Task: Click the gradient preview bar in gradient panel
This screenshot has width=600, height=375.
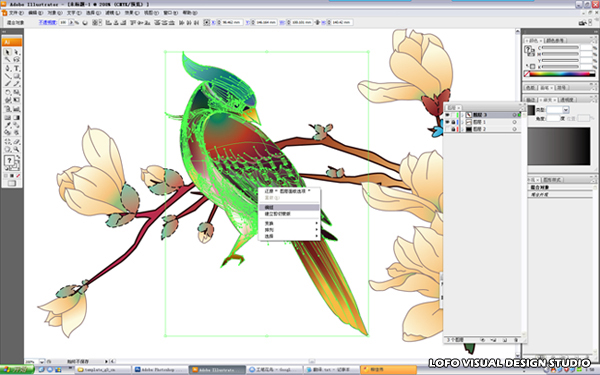Action: [x=559, y=147]
